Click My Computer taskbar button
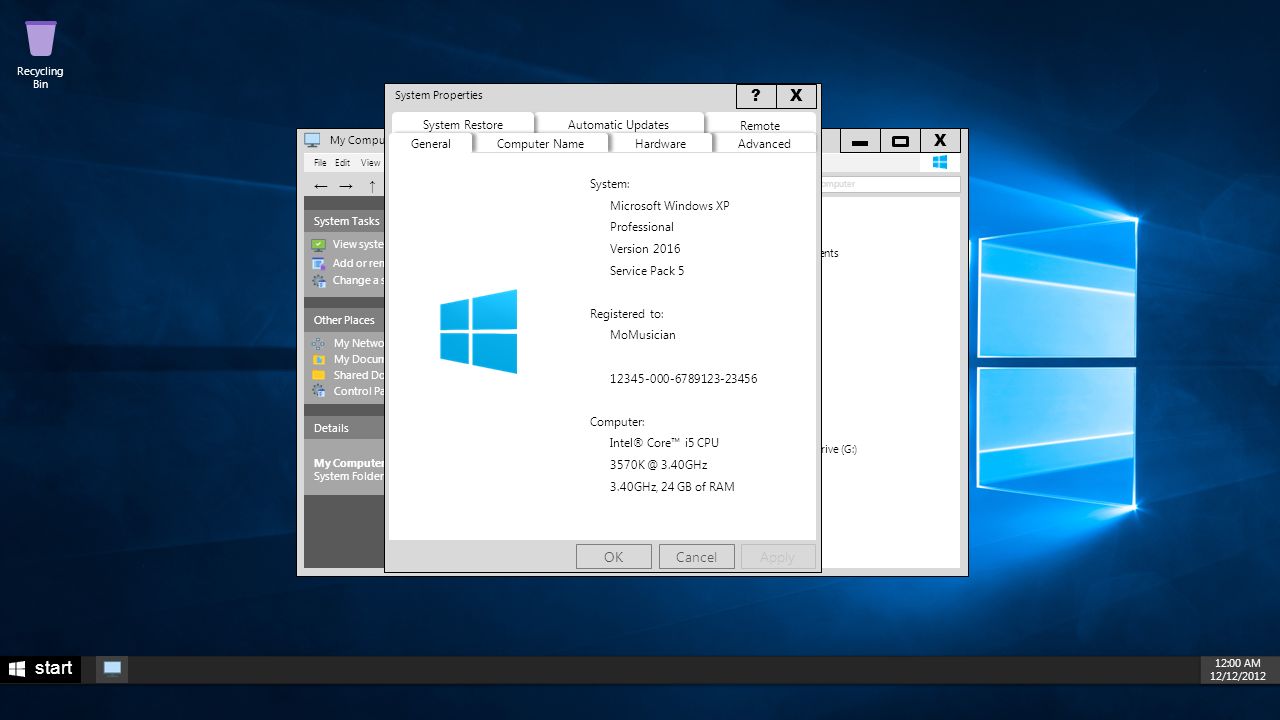This screenshot has height=720, width=1280. [112, 668]
